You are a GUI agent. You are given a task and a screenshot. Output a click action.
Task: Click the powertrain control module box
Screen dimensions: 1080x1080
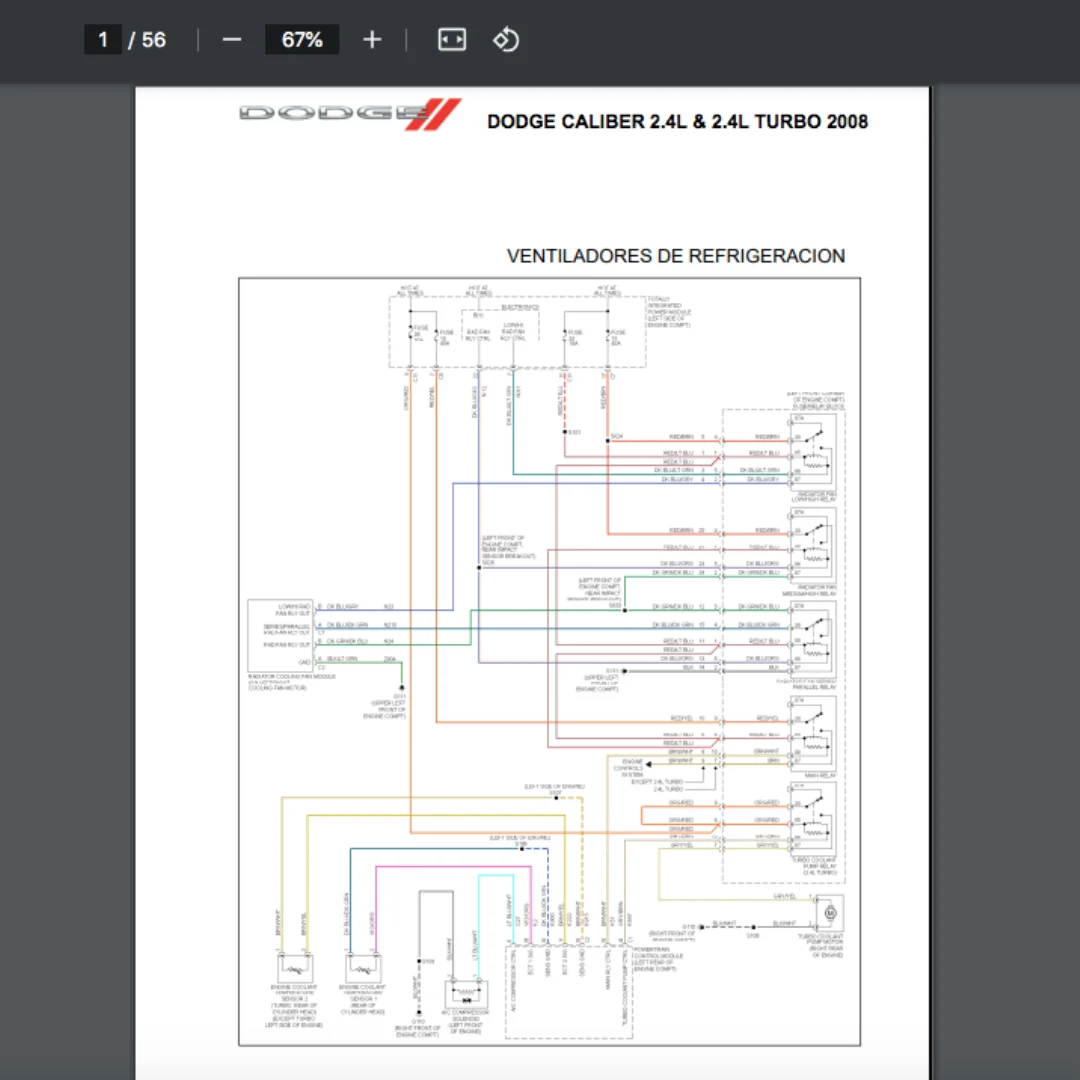566,990
